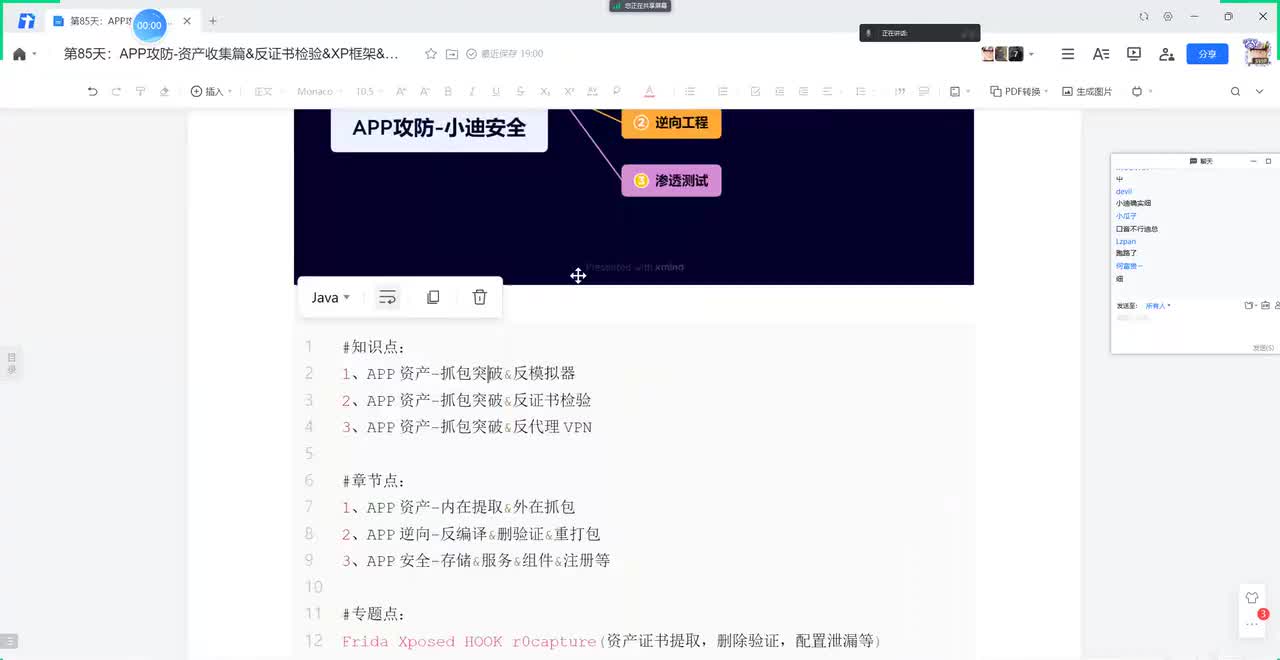Toggle bold formatting

(x=447, y=91)
